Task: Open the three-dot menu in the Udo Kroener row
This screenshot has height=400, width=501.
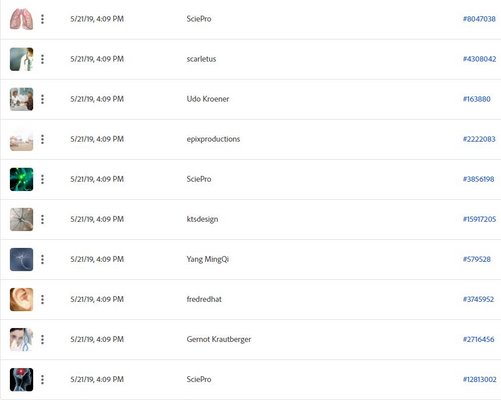Action: 42,99
